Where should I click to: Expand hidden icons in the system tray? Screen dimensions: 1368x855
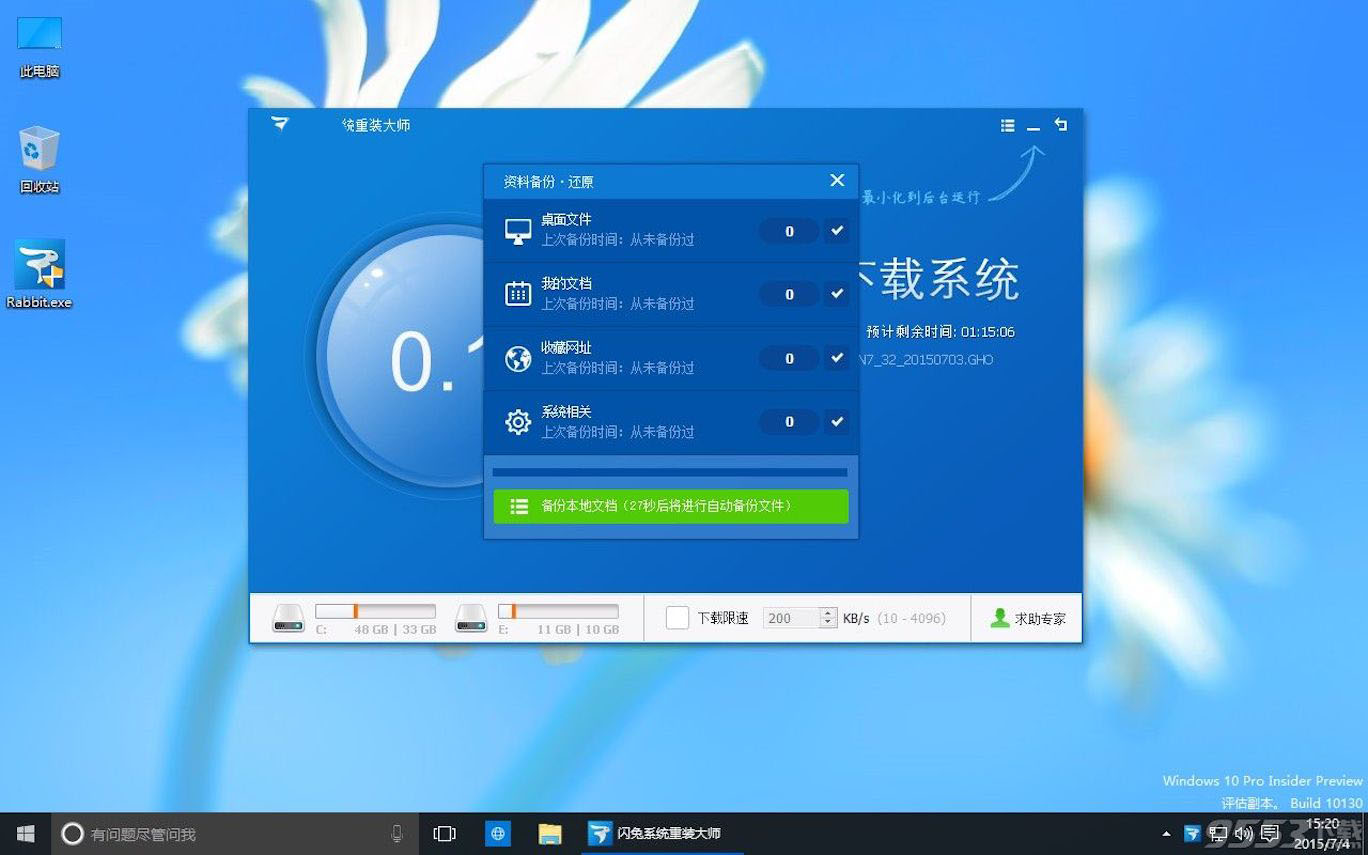[1166, 833]
